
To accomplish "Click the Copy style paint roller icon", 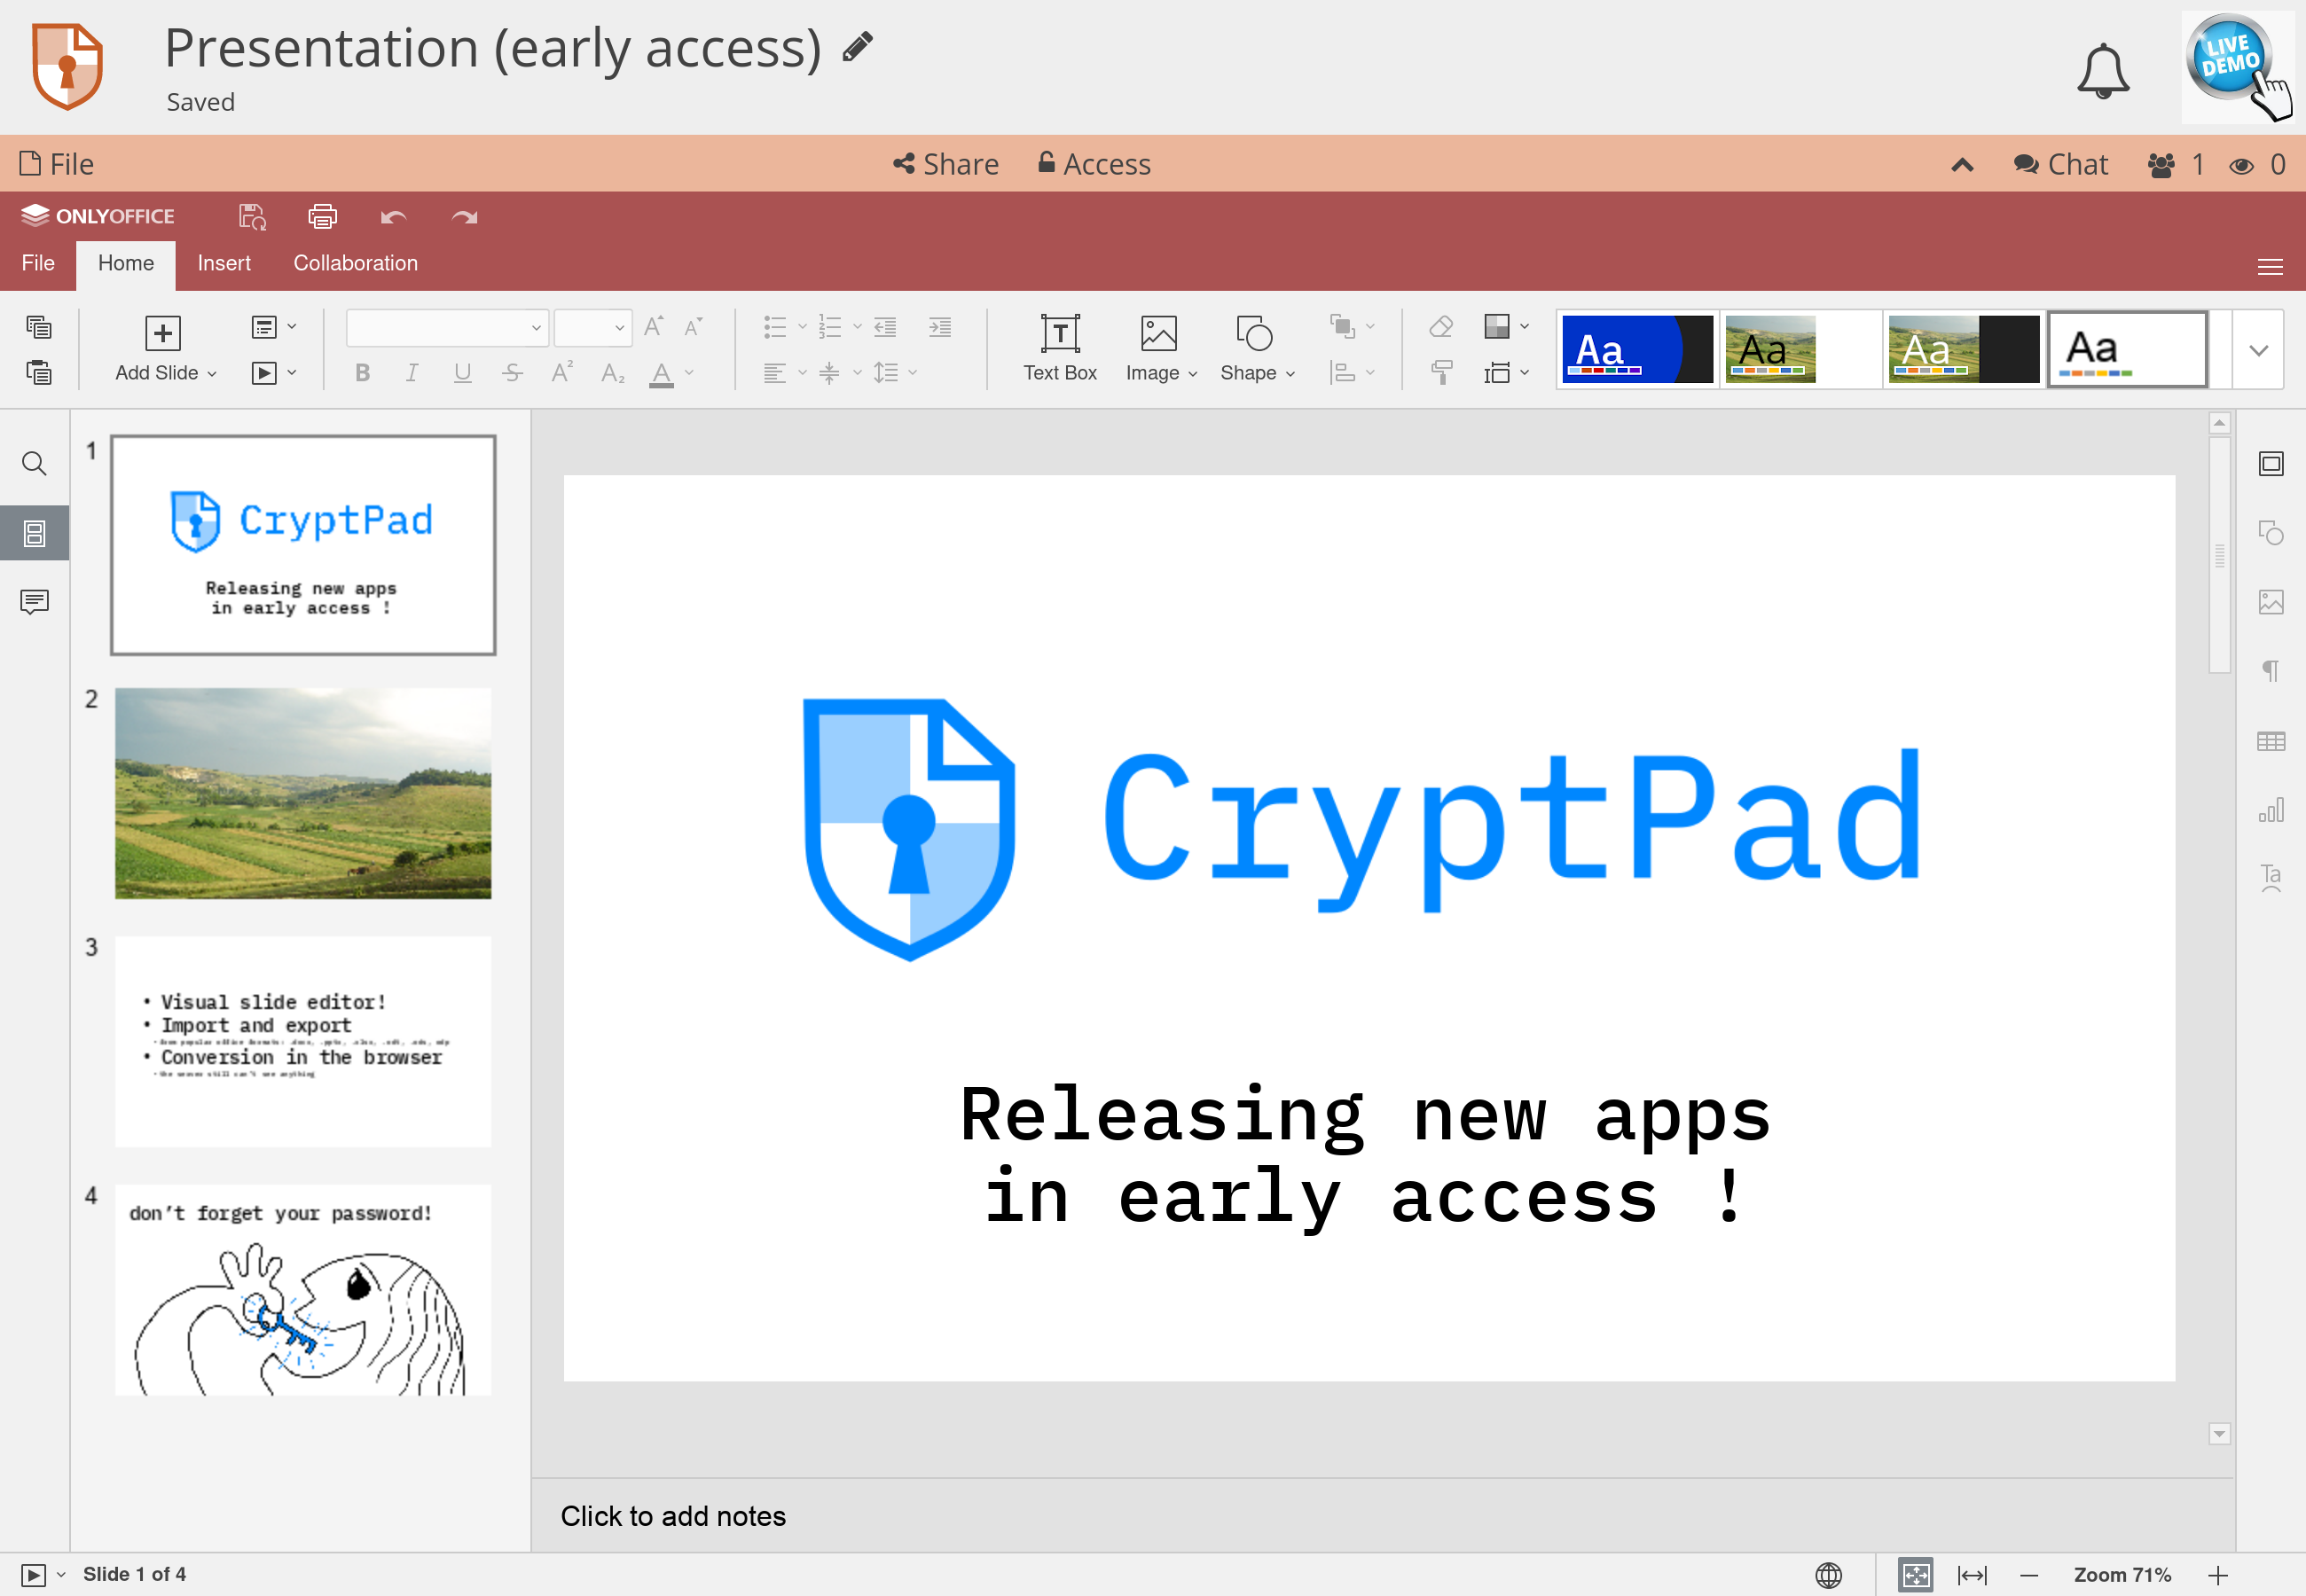I will (x=1440, y=372).
